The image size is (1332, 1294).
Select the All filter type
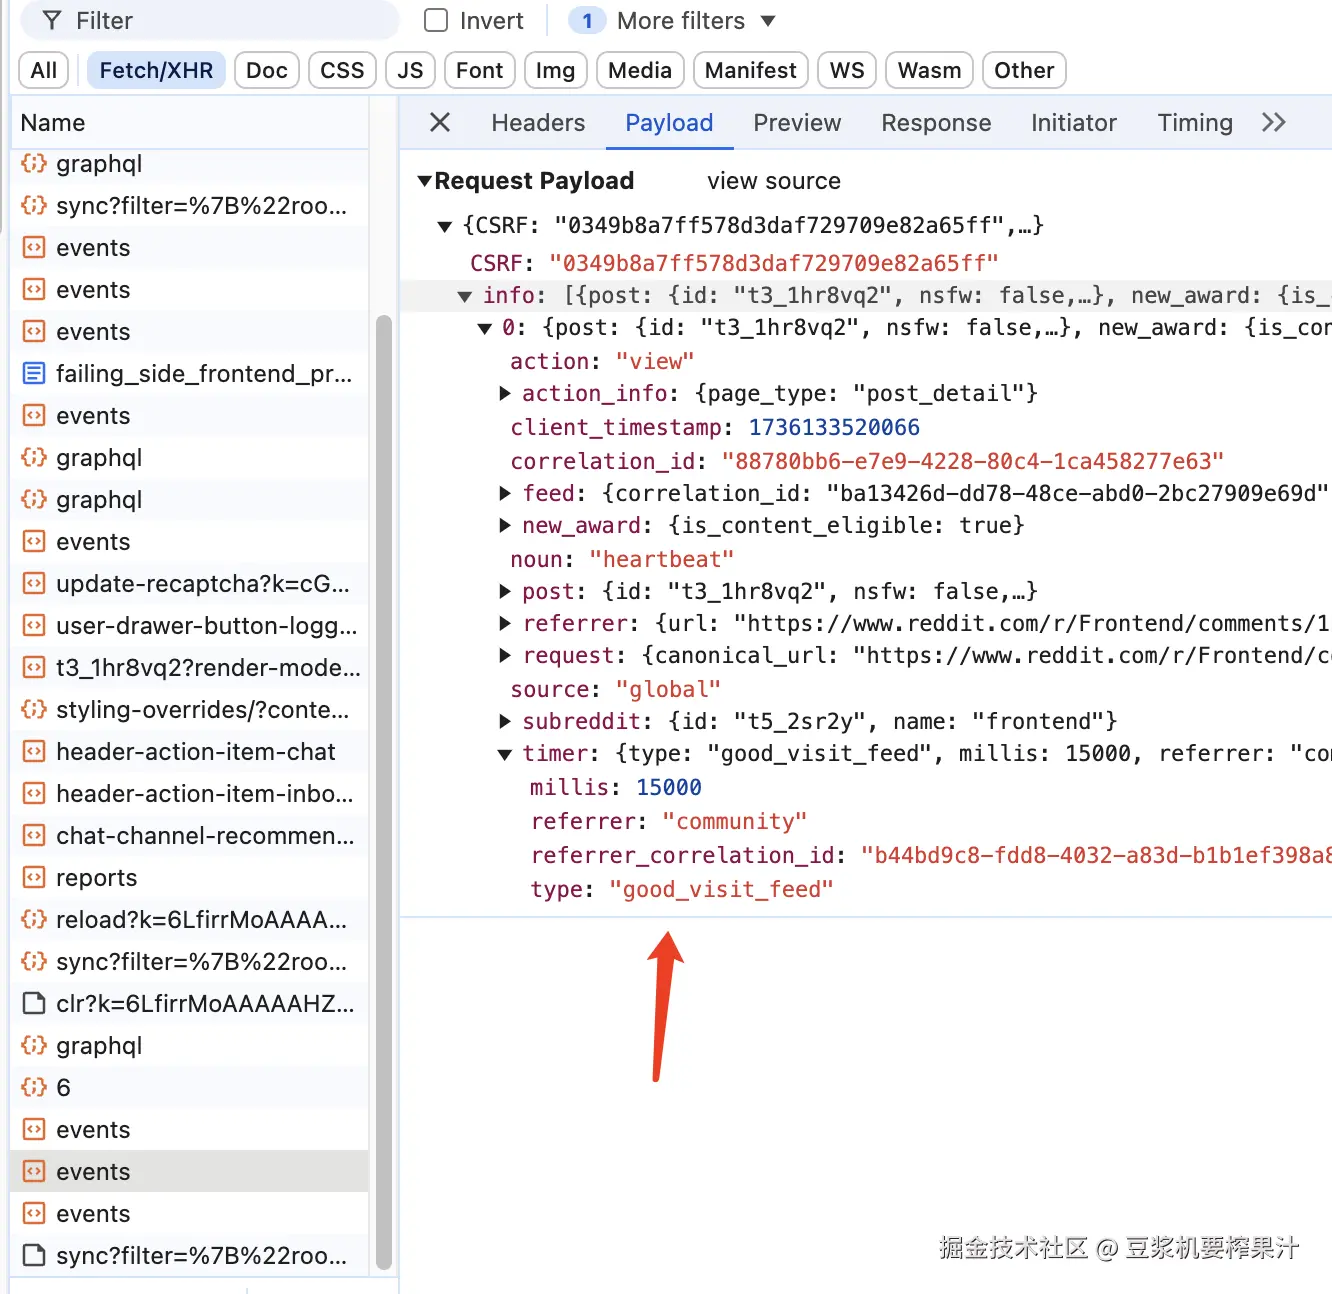[44, 71]
